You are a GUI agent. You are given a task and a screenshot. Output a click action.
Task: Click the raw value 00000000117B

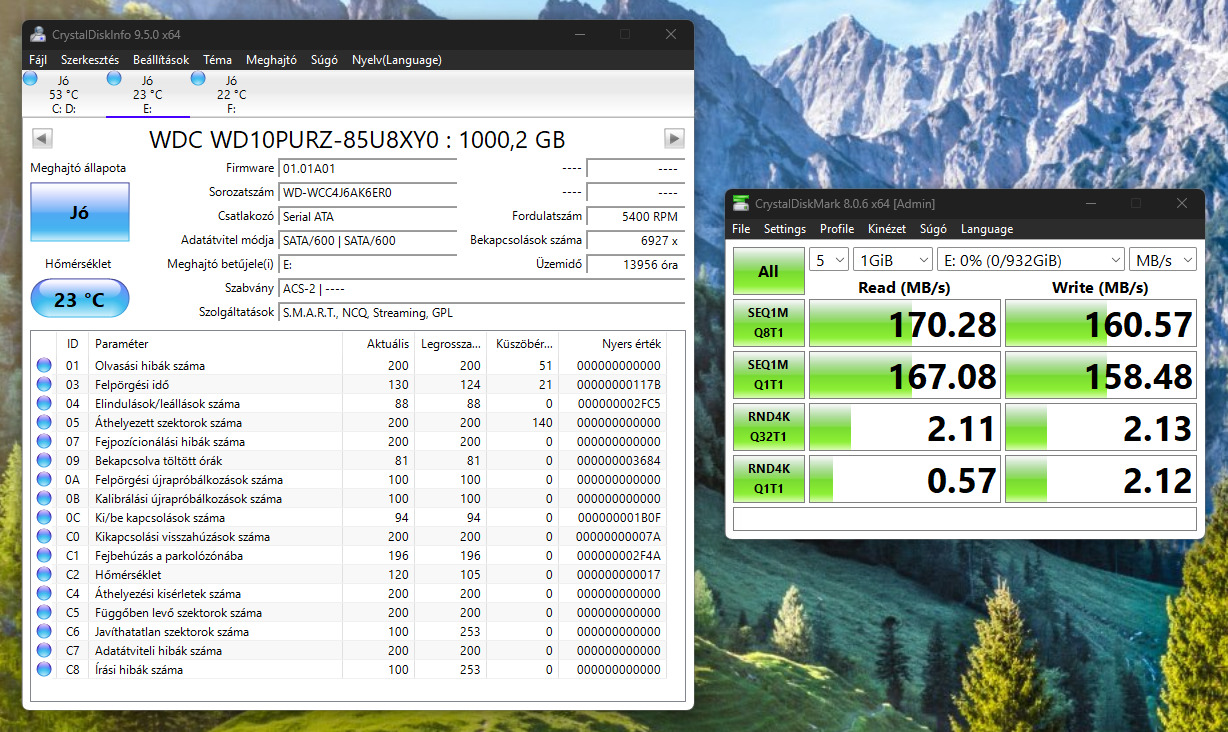(x=619, y=385)
